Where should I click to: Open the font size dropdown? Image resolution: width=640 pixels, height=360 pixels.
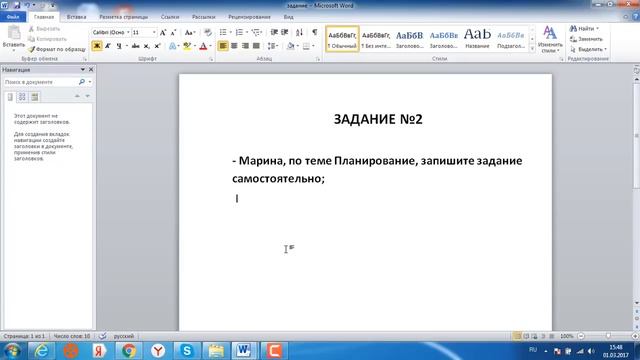click(x=154, y=32)
